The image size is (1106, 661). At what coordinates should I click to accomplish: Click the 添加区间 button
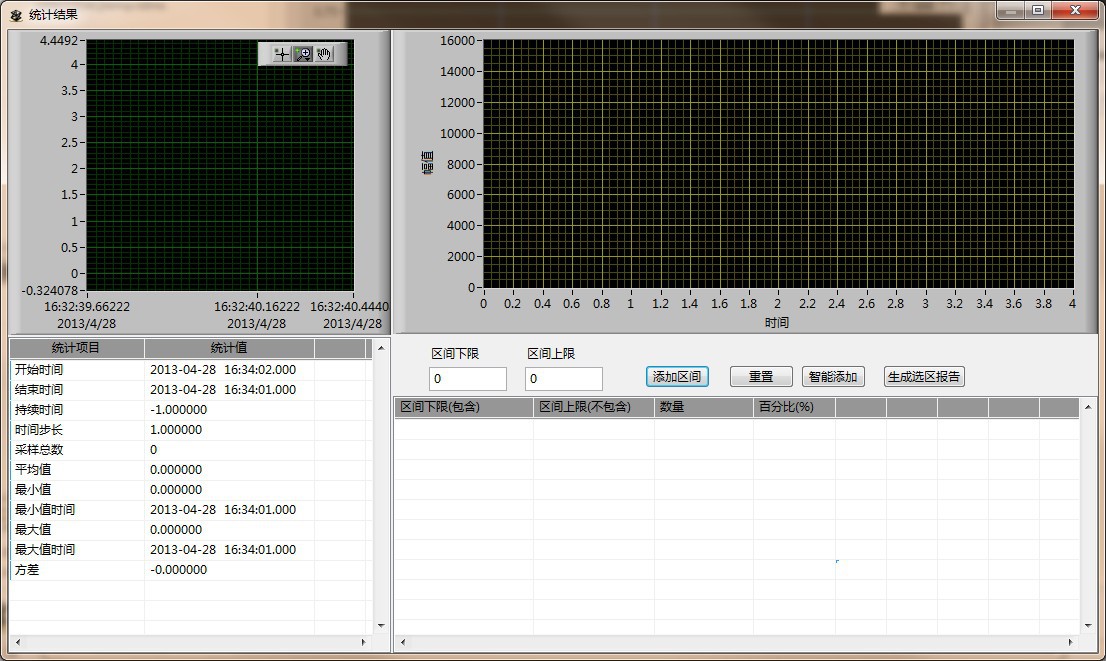pyautogui.click(x=677, y=377)
